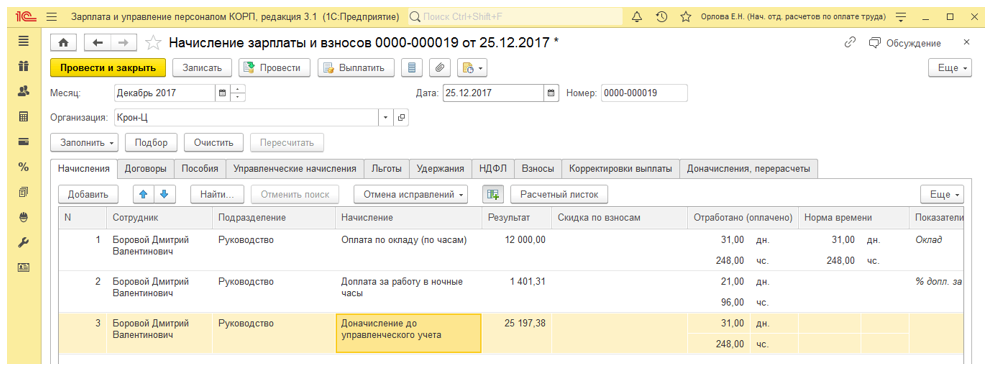
Task: Expand the Заполнить dropdown button
Action: click(x=84, y=143)
